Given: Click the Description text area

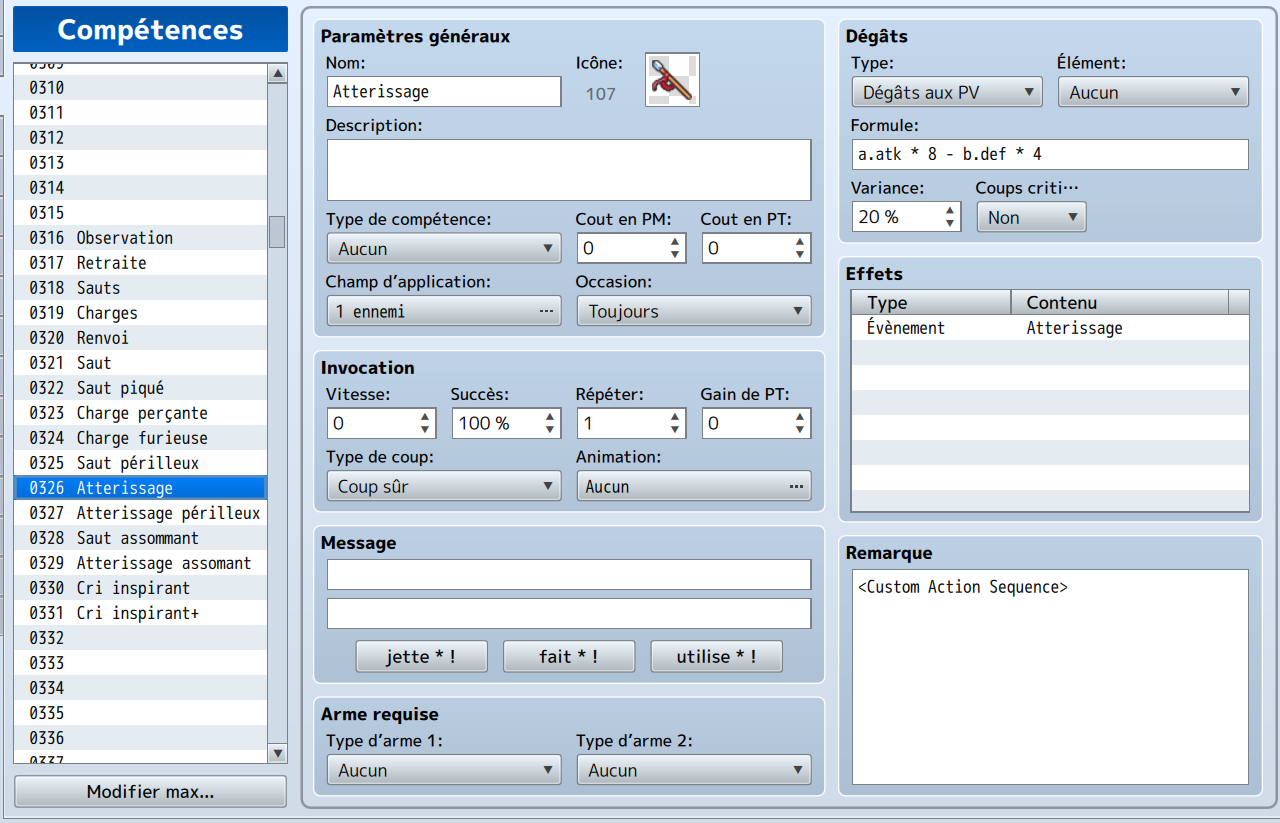Looking at the screenshot, I should pos(569,170).
